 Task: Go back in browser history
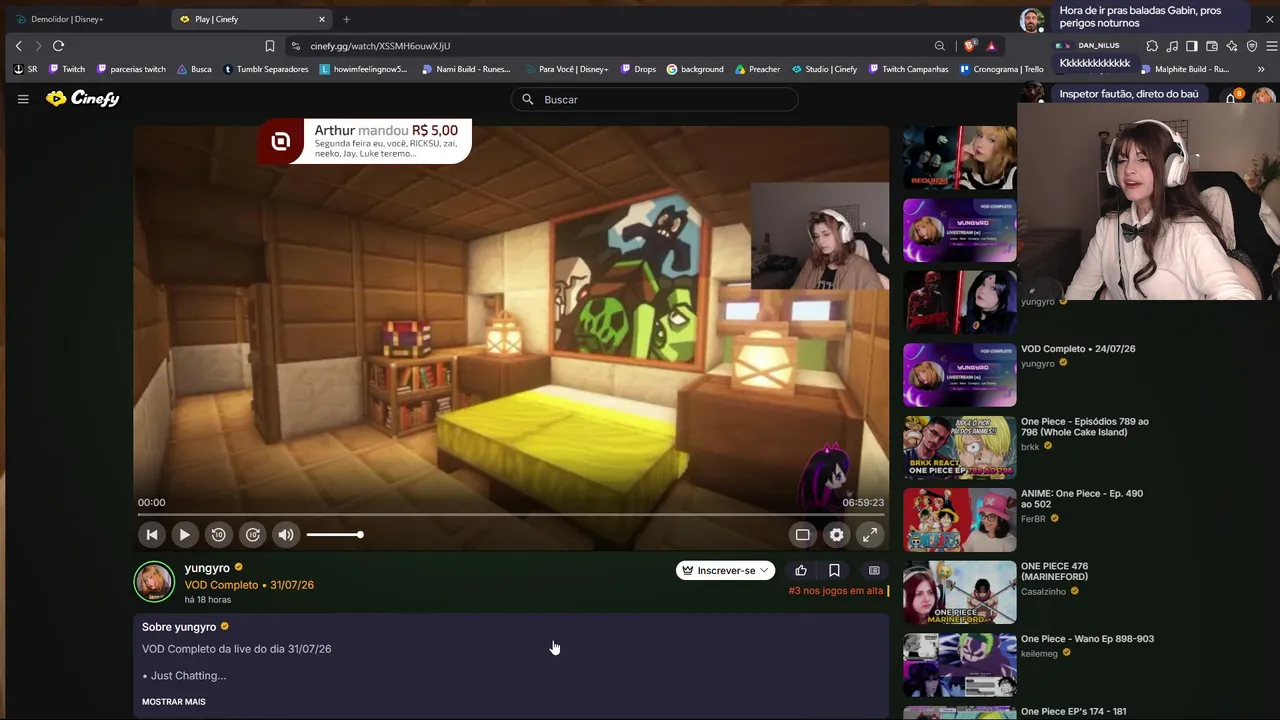[18, 46]
